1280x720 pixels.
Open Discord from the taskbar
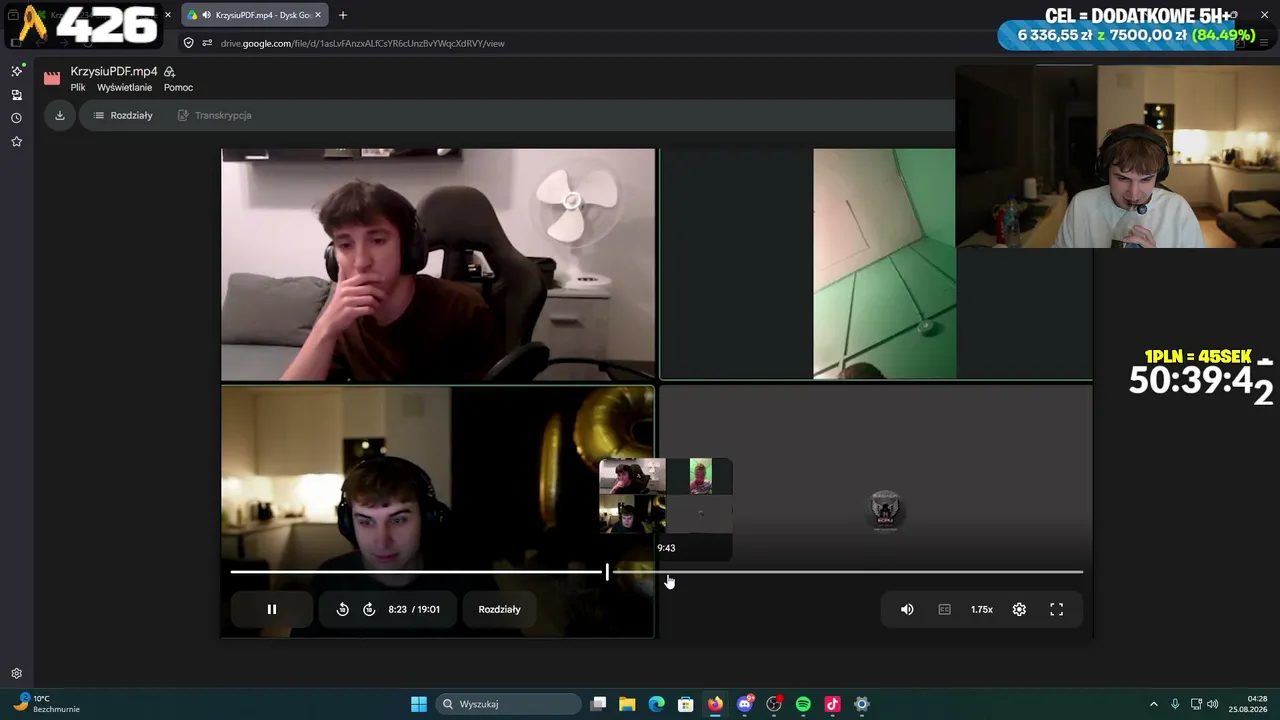click(x=745, y=704)
